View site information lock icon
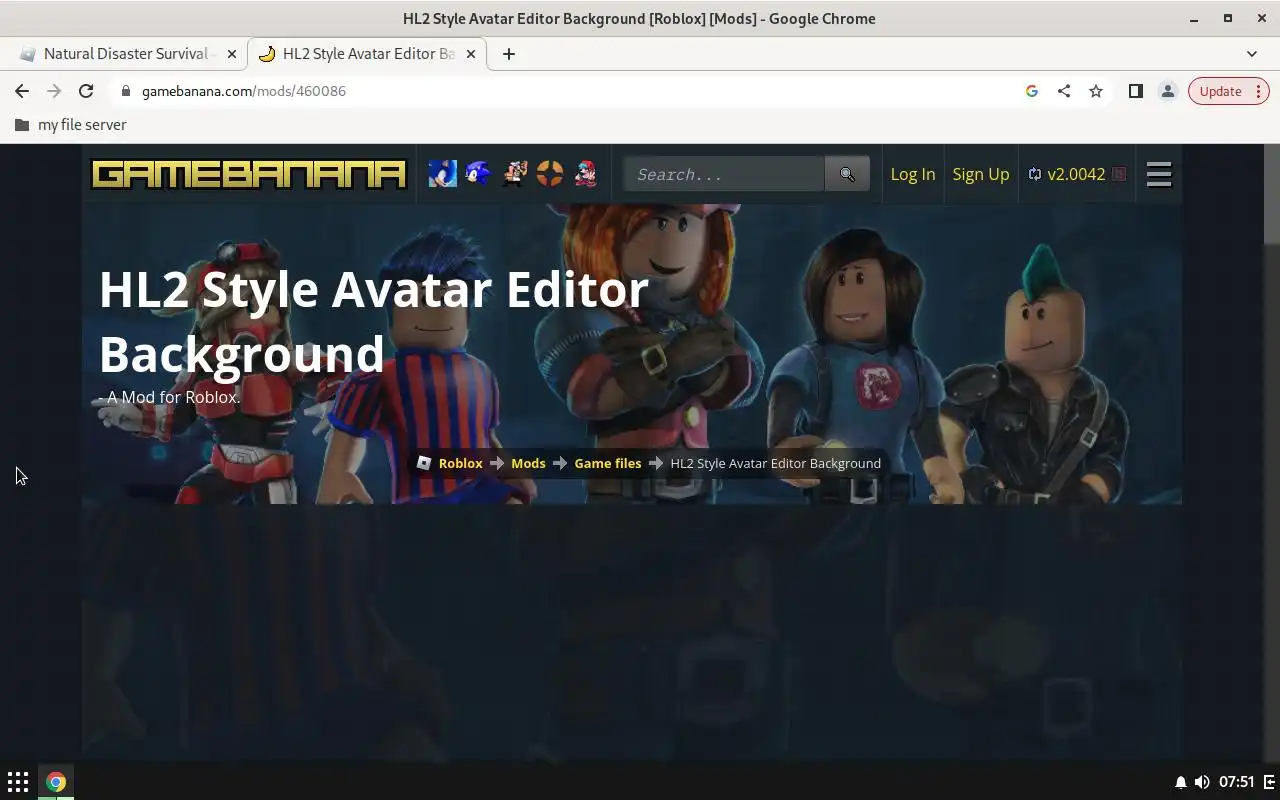The height and width of the screenshot is (800, 1280). tap(125, 91)
